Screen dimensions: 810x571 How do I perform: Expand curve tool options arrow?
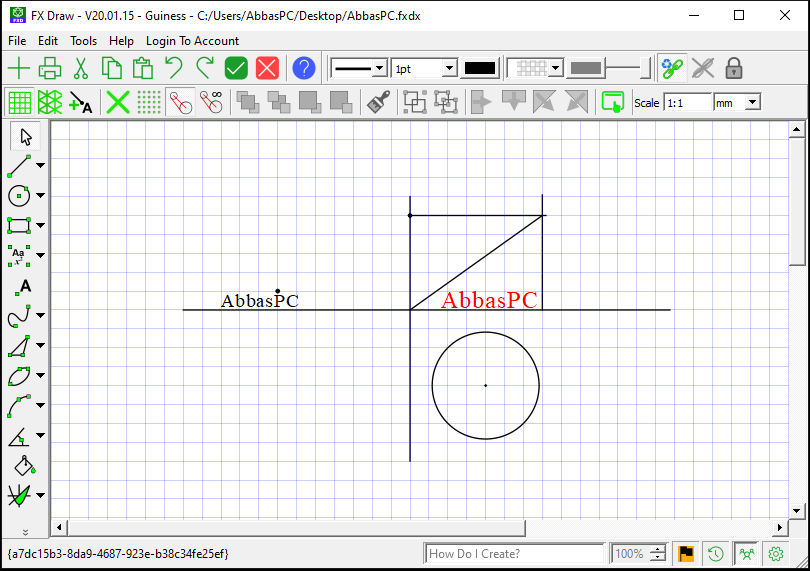coord(40,315)
